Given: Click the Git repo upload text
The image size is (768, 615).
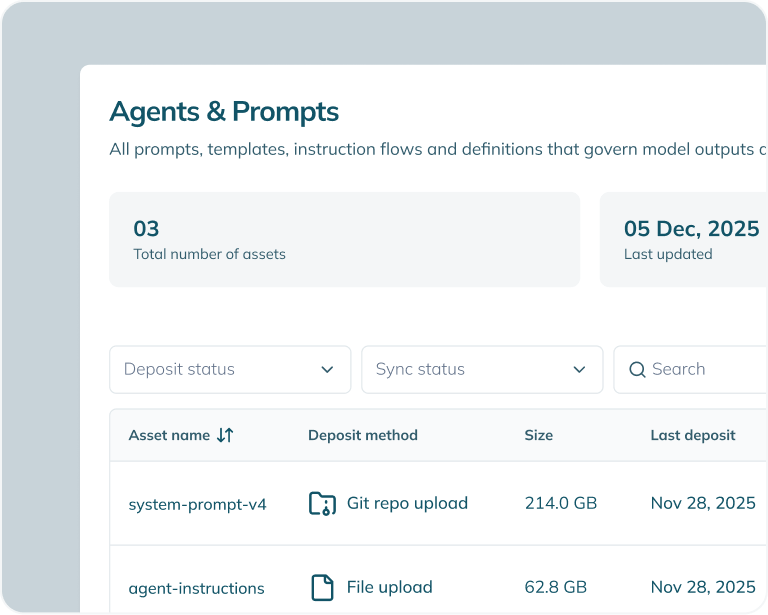Looking at the screenshot, I should tap(408, 503).
